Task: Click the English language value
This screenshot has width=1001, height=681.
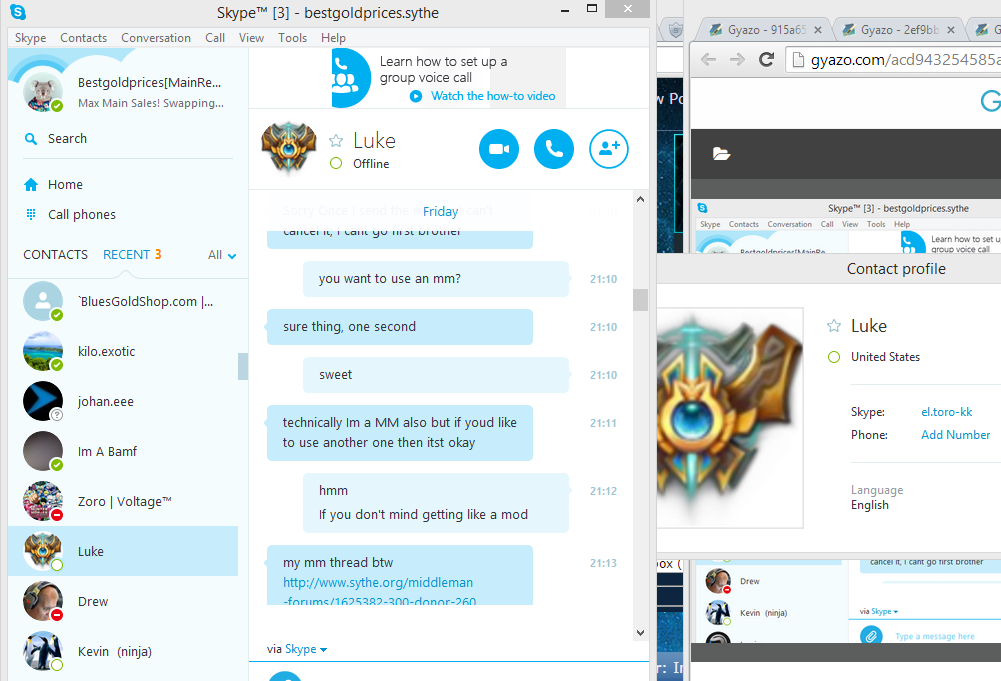Action: point(869,505)
